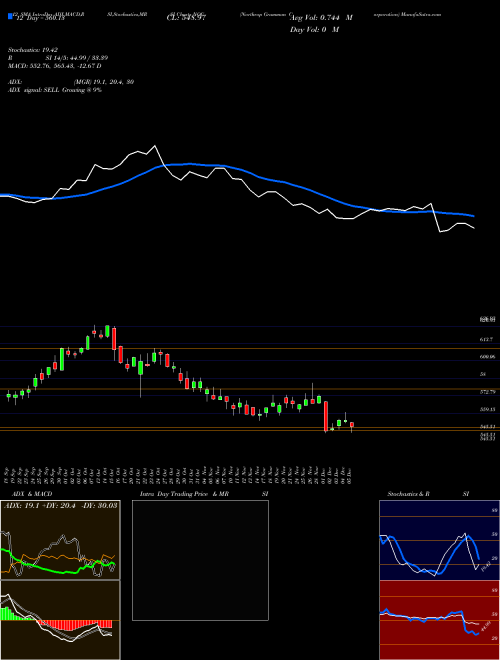Select the 'ADX signal: SELL' status line
Viewport: 500px width, 660px height.
point(55,90)
